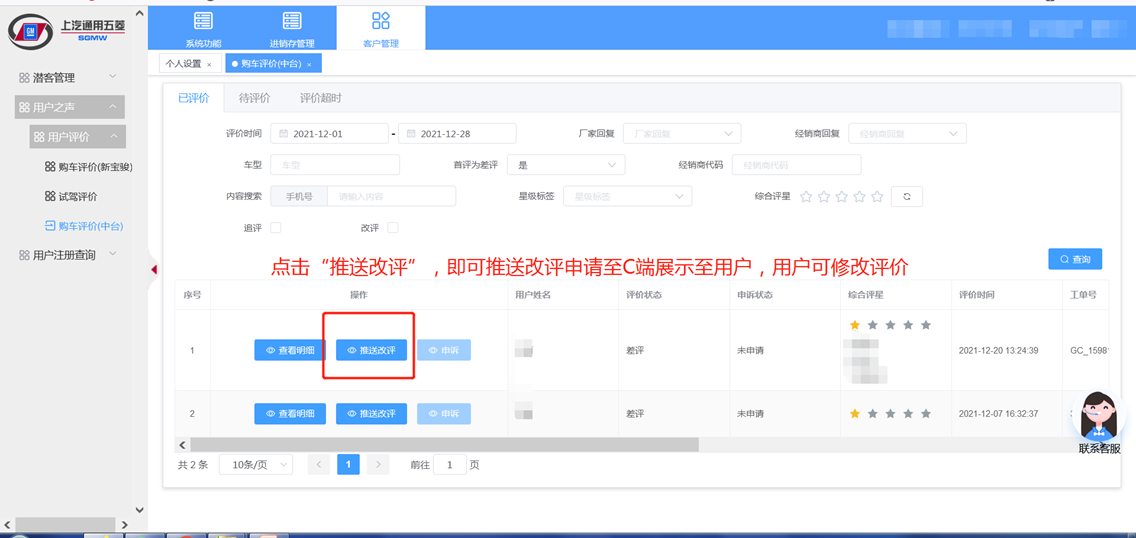Click the horizontal table scrollbar

coord(444,445)
